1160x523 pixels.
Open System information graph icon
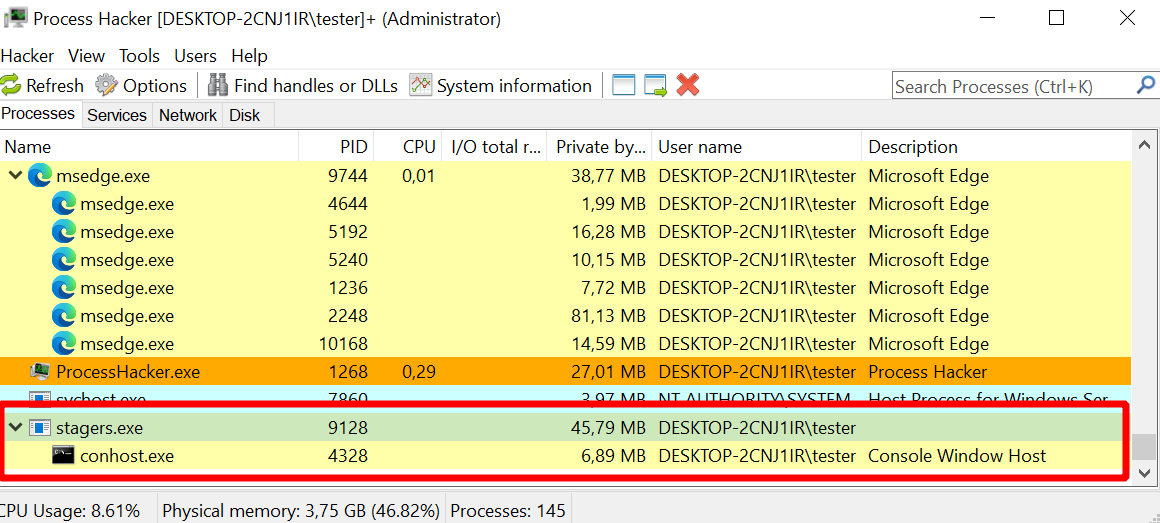[421, 86]
